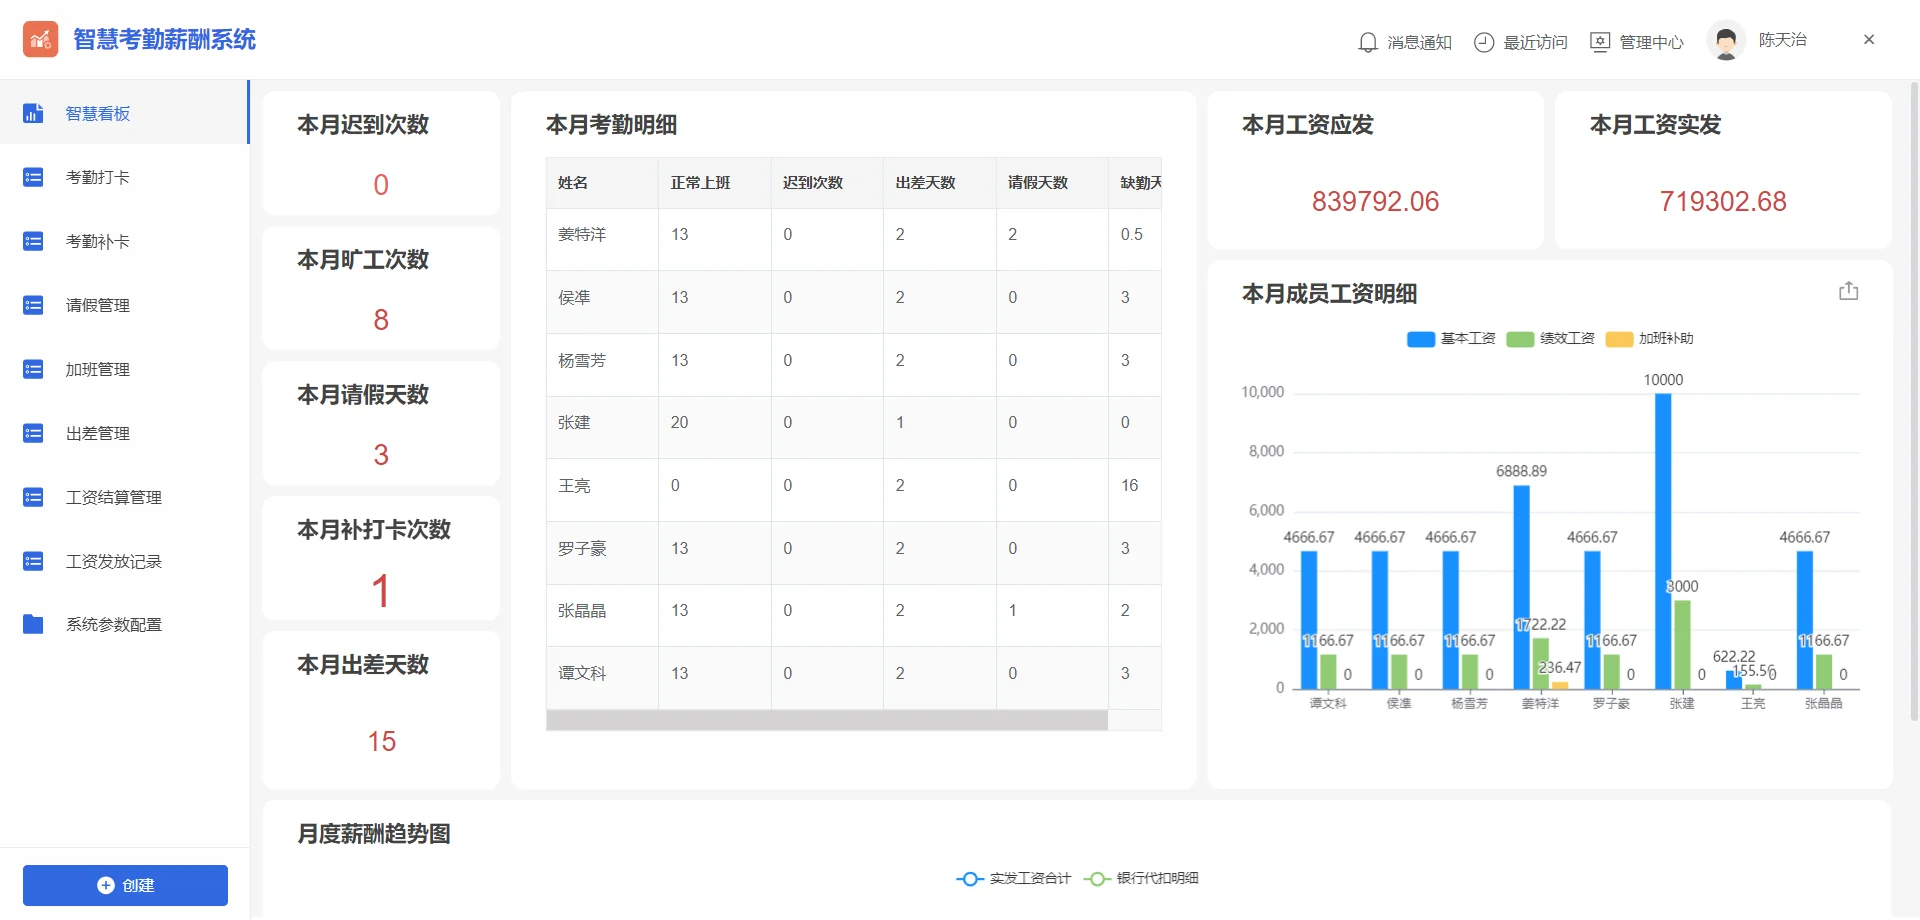Close the window with the X icon
The image size is (1920, 920).
click(x=1869, y=40)
